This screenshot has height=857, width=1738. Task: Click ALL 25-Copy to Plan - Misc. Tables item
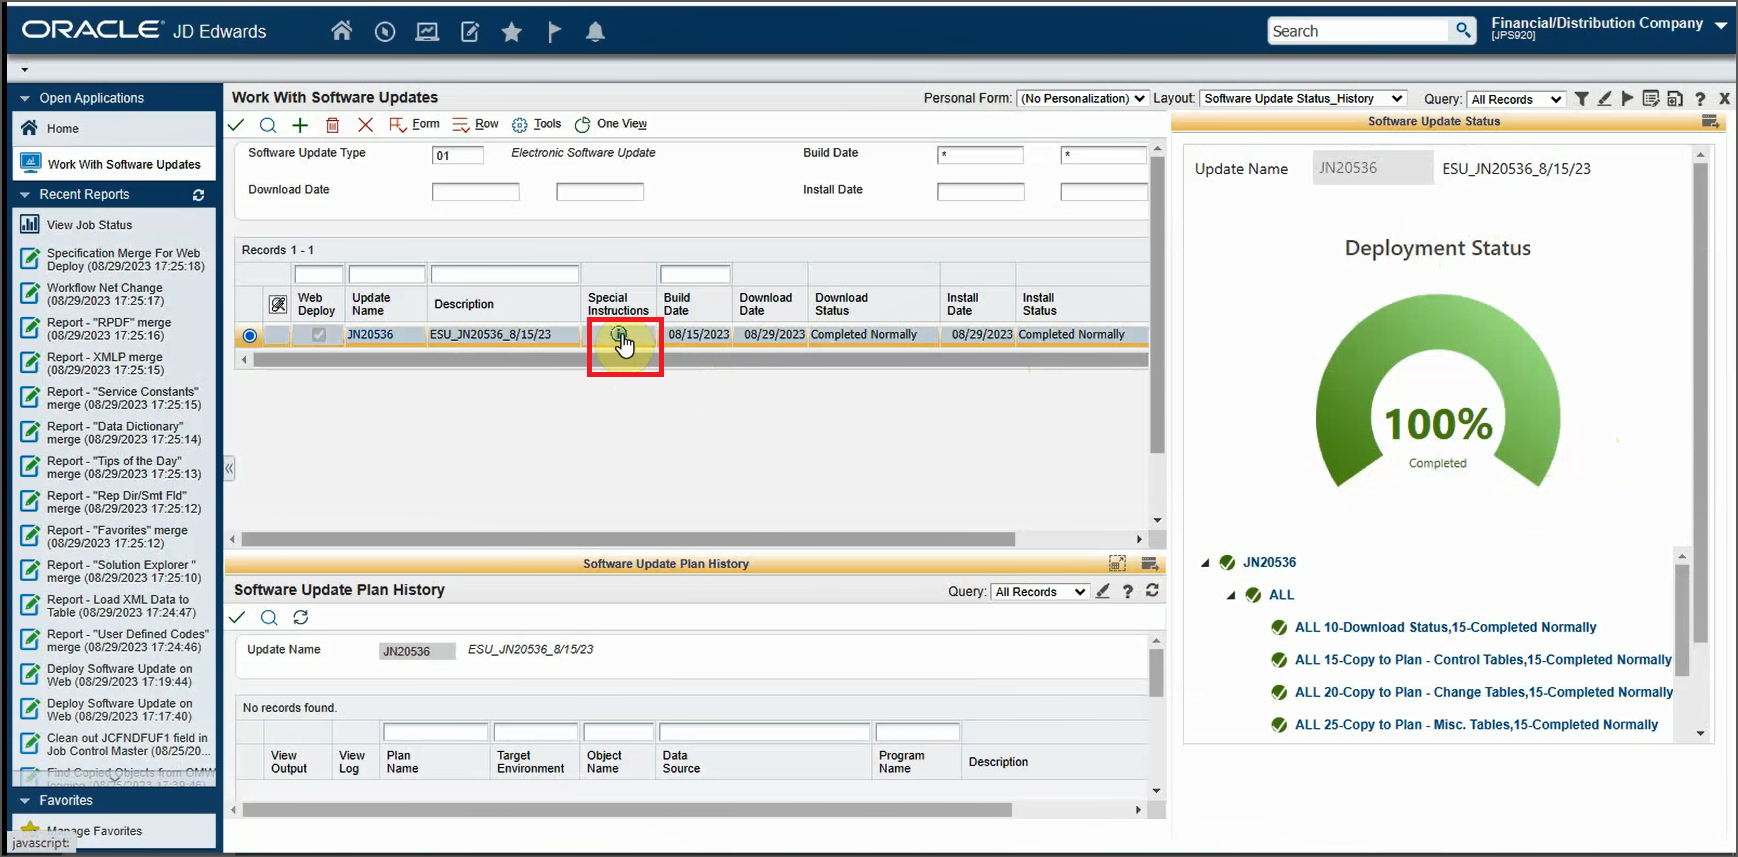pyautogui.click(x=1476, y=725)
